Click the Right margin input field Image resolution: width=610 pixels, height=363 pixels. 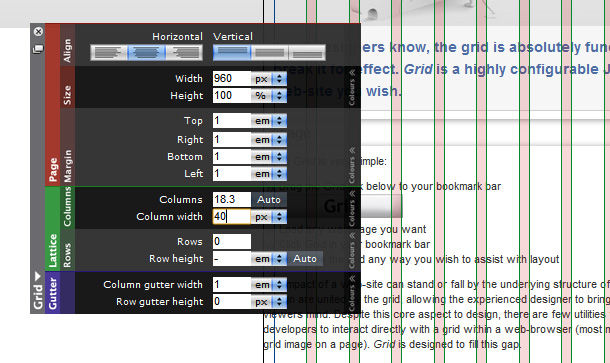(232, 139)
